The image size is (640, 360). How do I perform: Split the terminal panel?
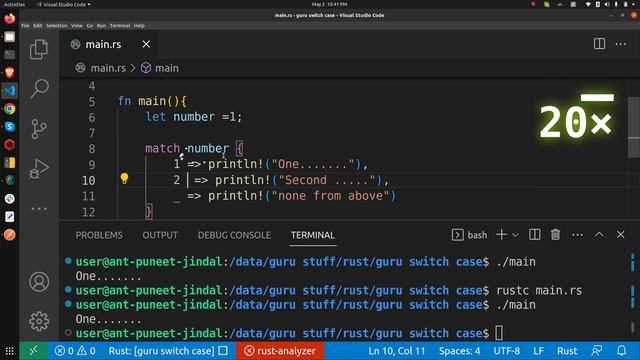tap(535, 235)
